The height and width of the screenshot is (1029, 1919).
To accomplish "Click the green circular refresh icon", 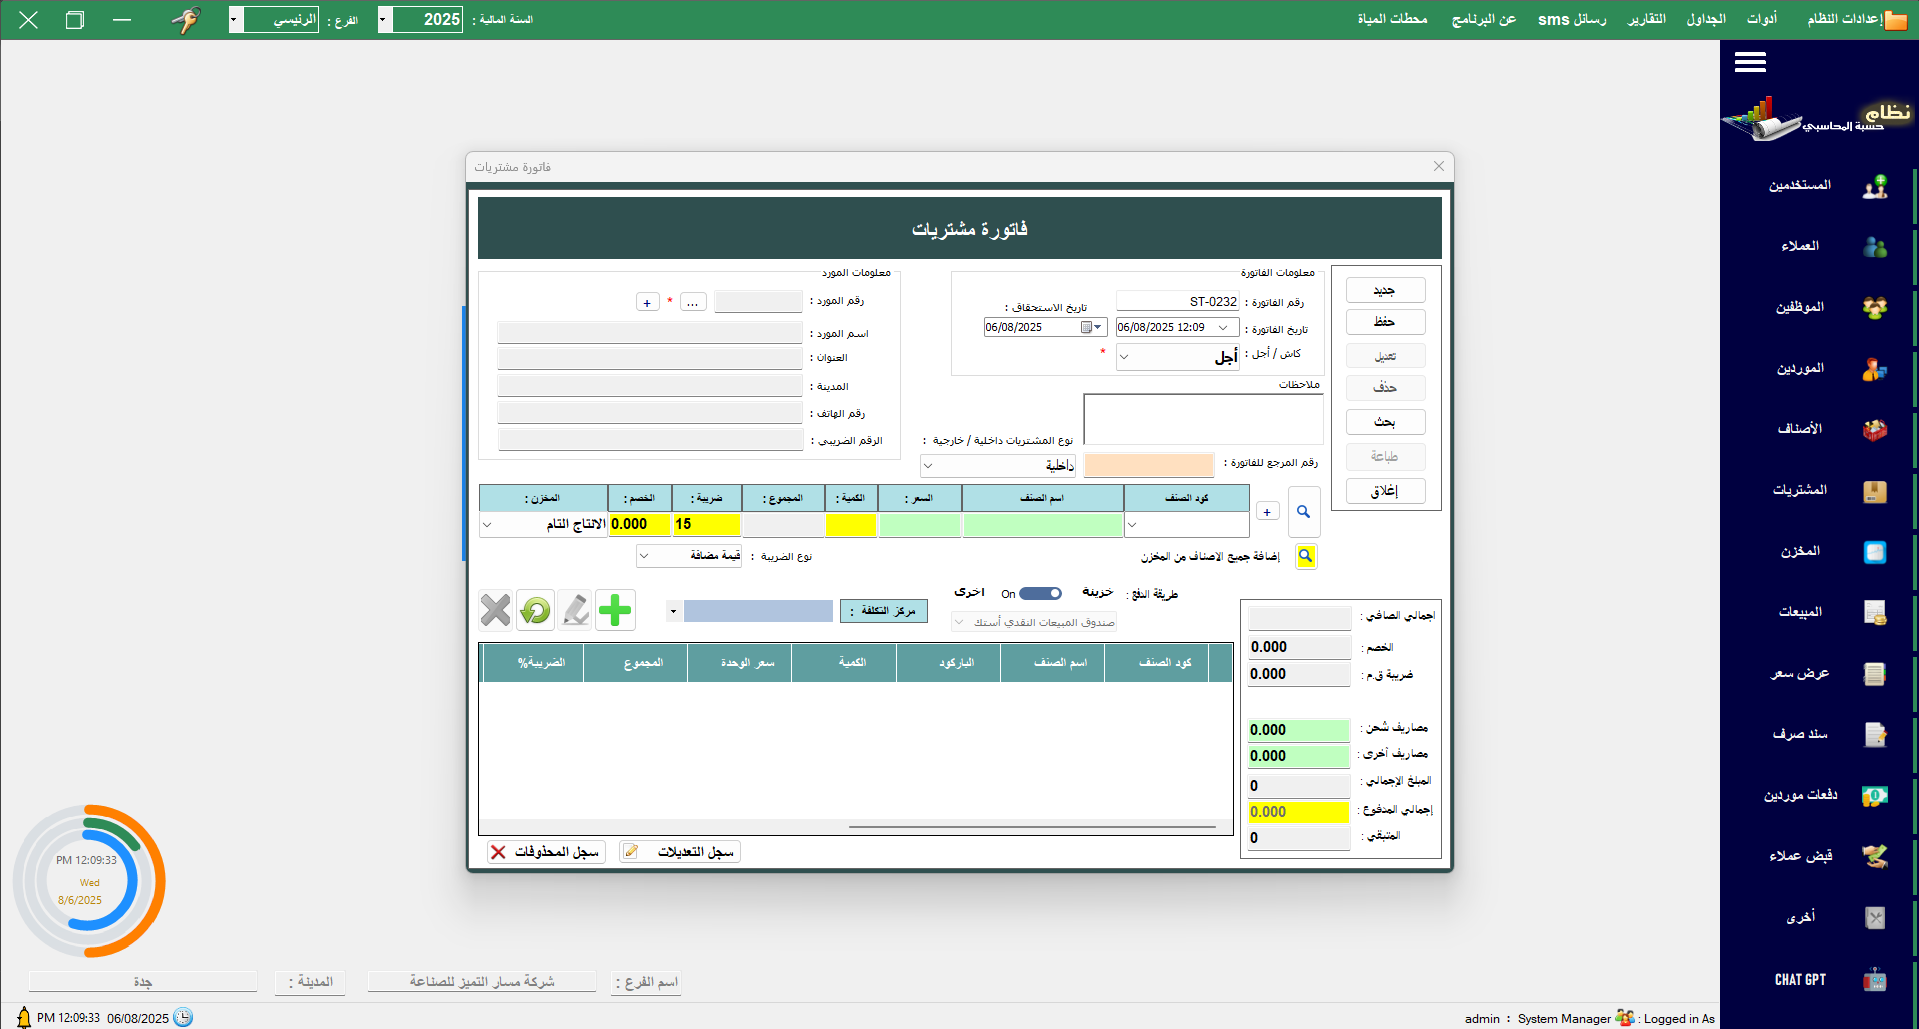I will click(535, 610).
